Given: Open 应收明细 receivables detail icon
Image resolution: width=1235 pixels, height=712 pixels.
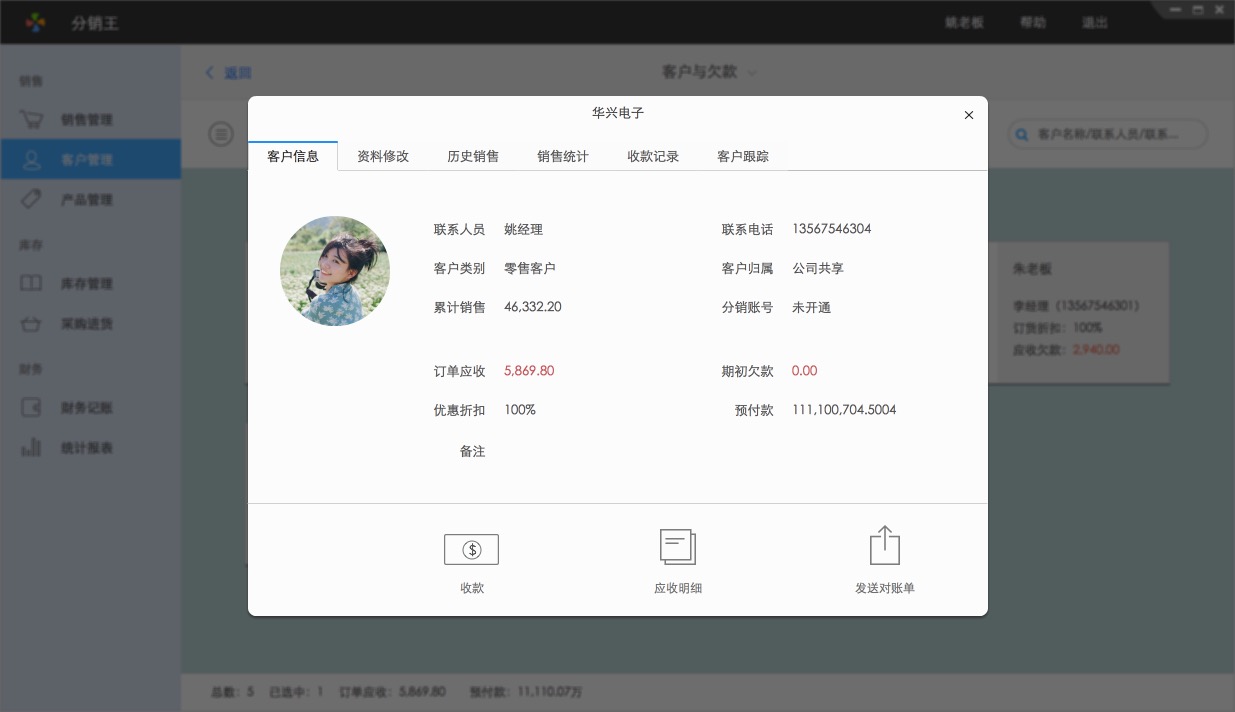Looking at the screenshot, I should coord(677,547).
